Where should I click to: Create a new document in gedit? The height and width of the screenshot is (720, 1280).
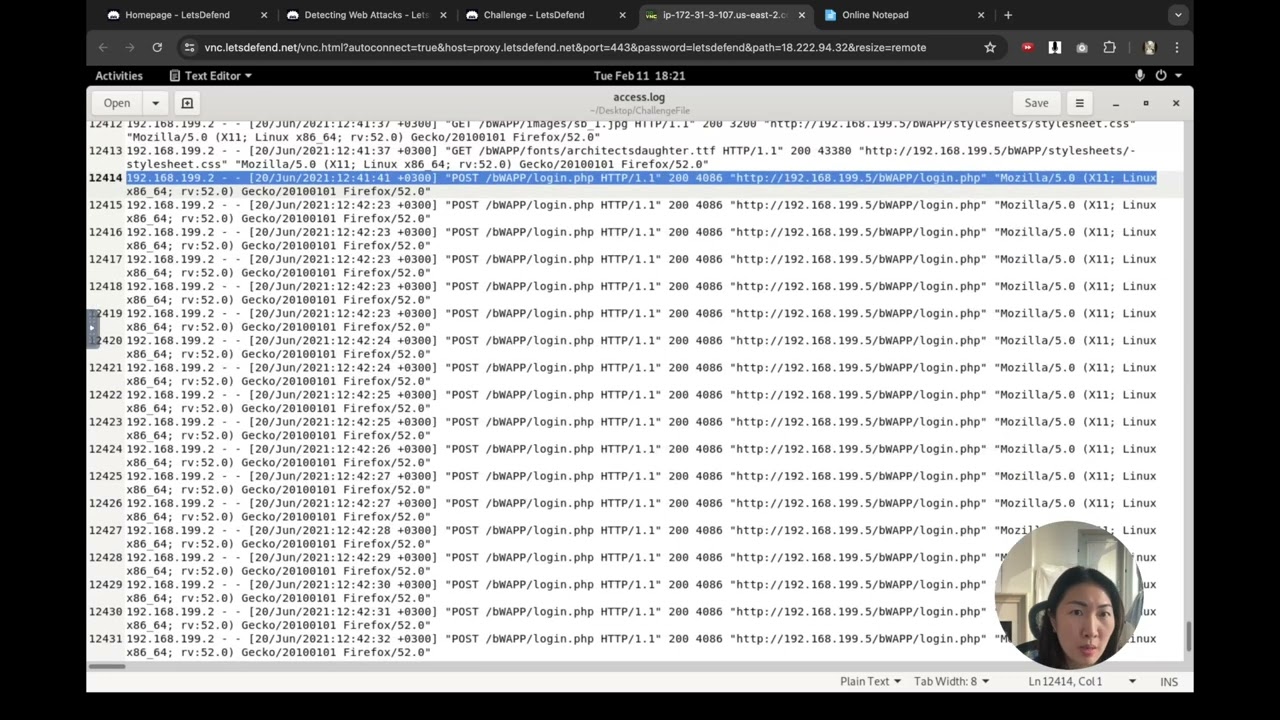[187, 103]
